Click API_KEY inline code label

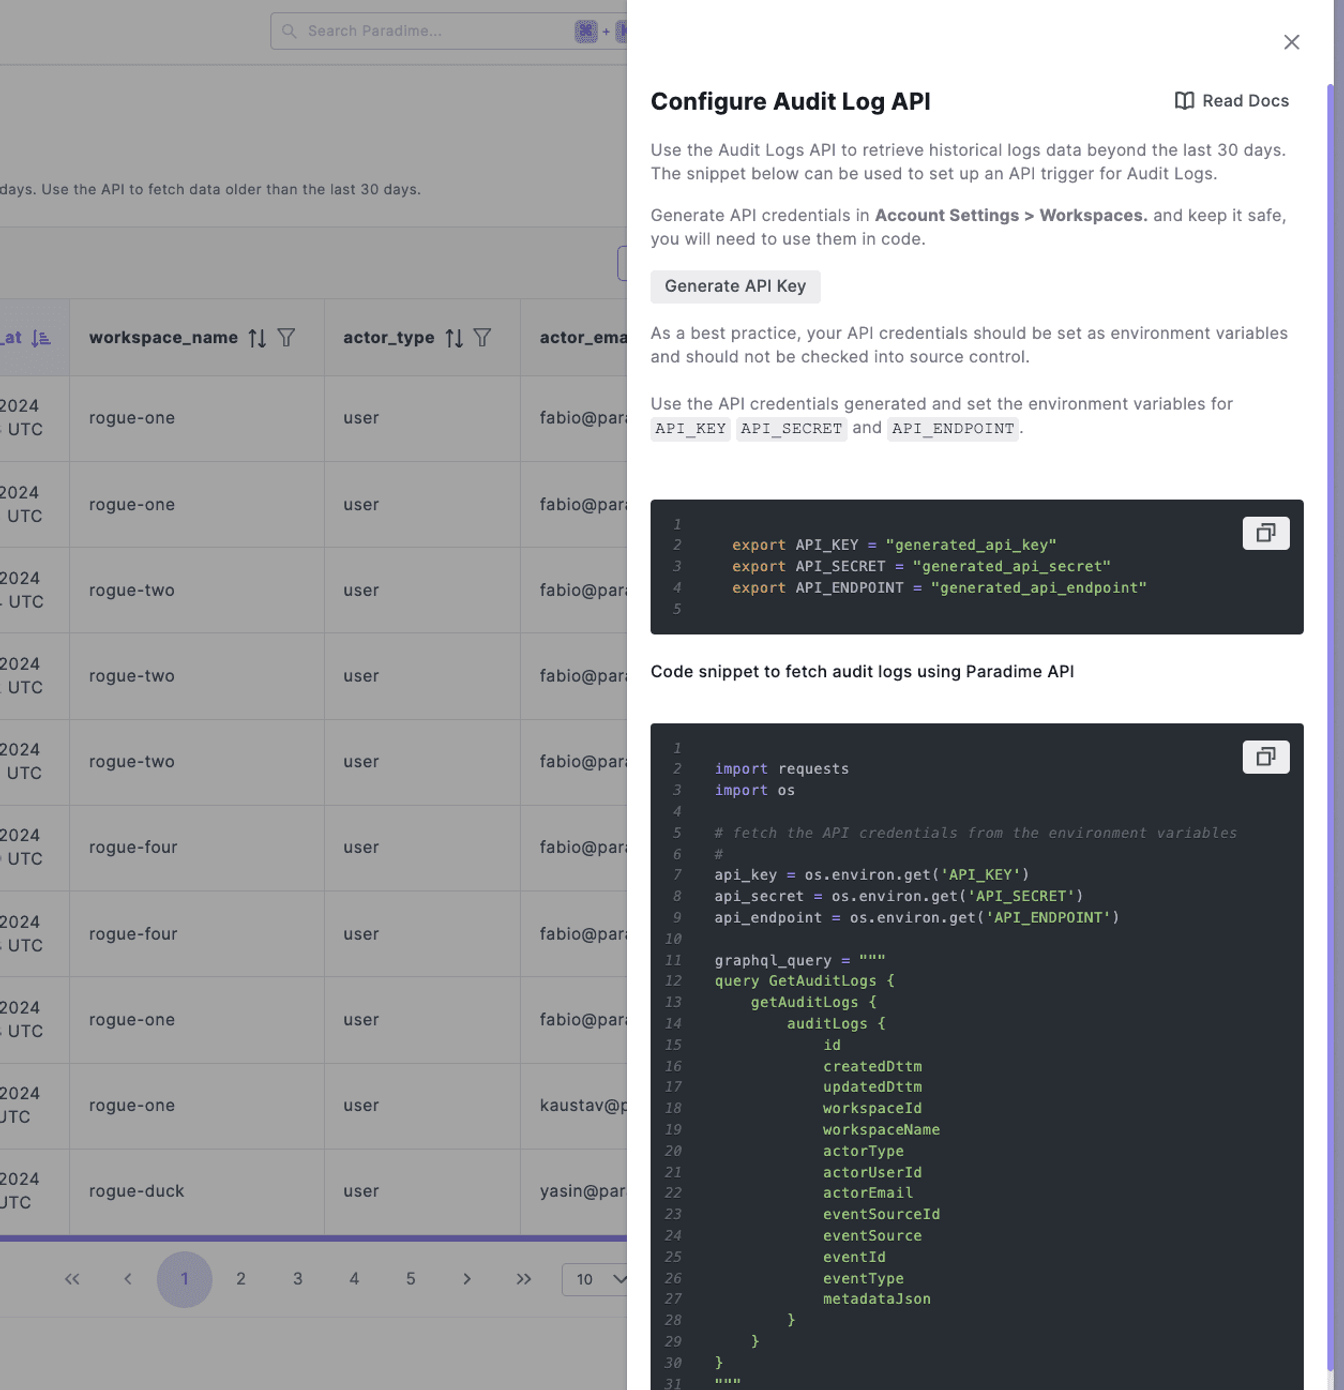[x=691, y=429]
